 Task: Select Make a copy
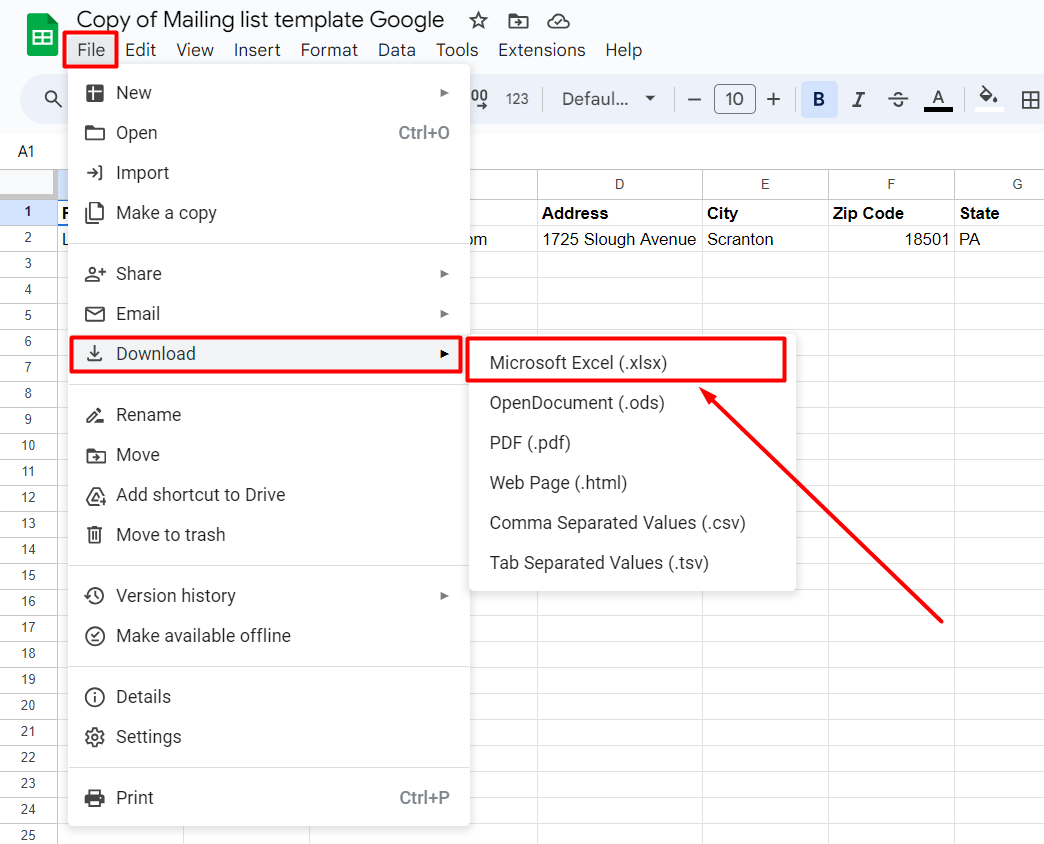tap(269, 213)
